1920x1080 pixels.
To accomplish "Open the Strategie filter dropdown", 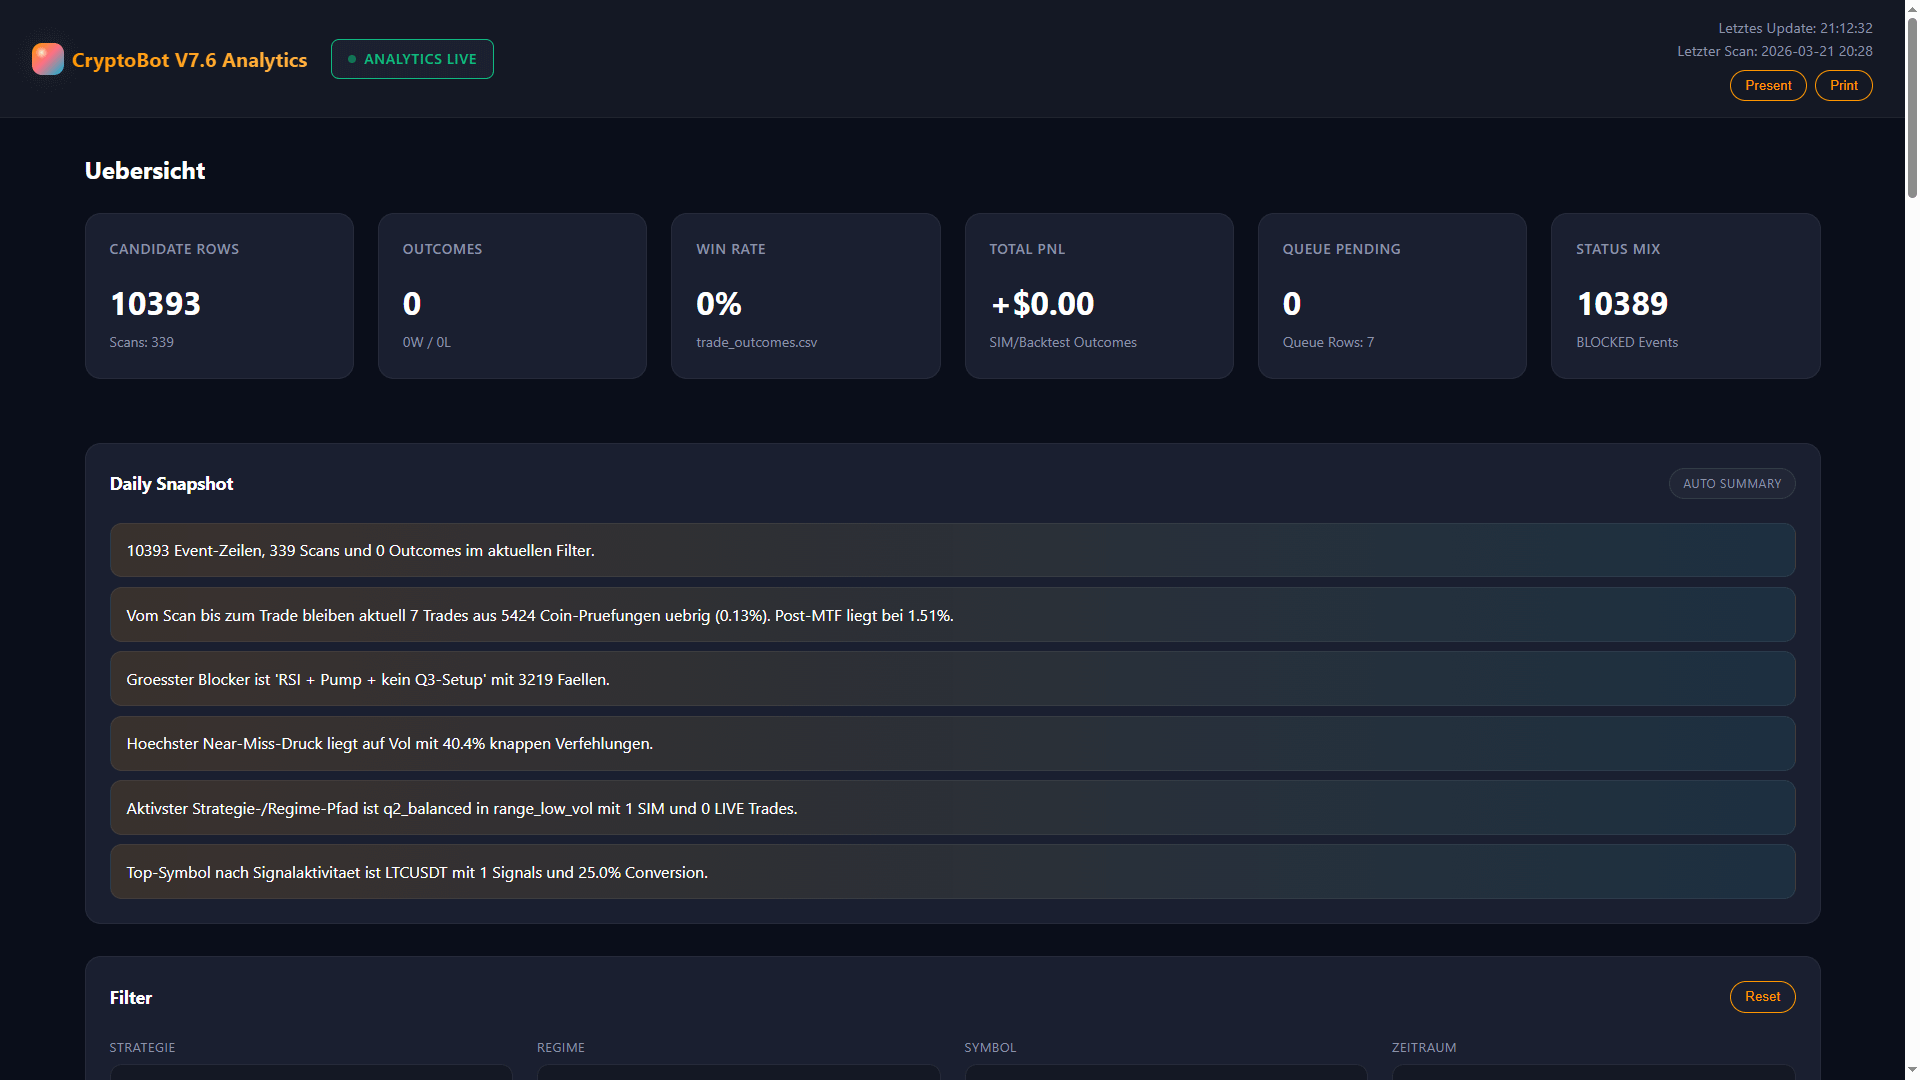I will coord(310,1072).
